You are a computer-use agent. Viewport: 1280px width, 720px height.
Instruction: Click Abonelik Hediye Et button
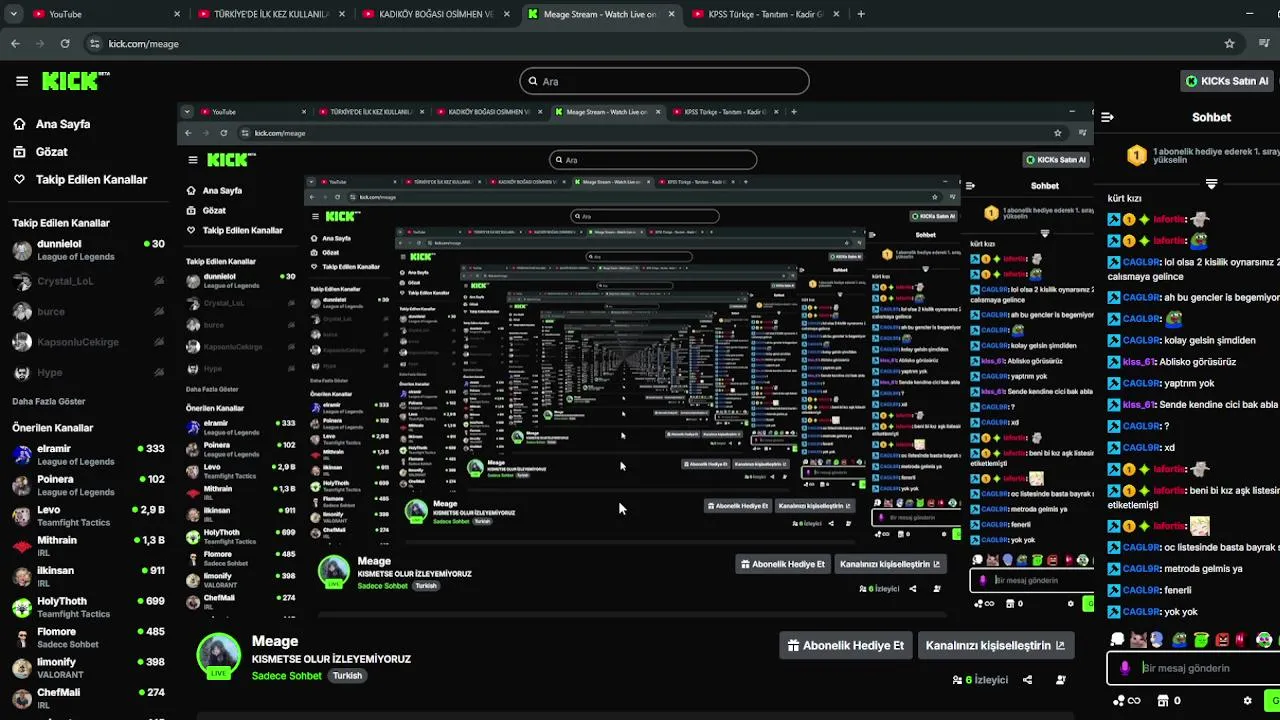(846, 645)
